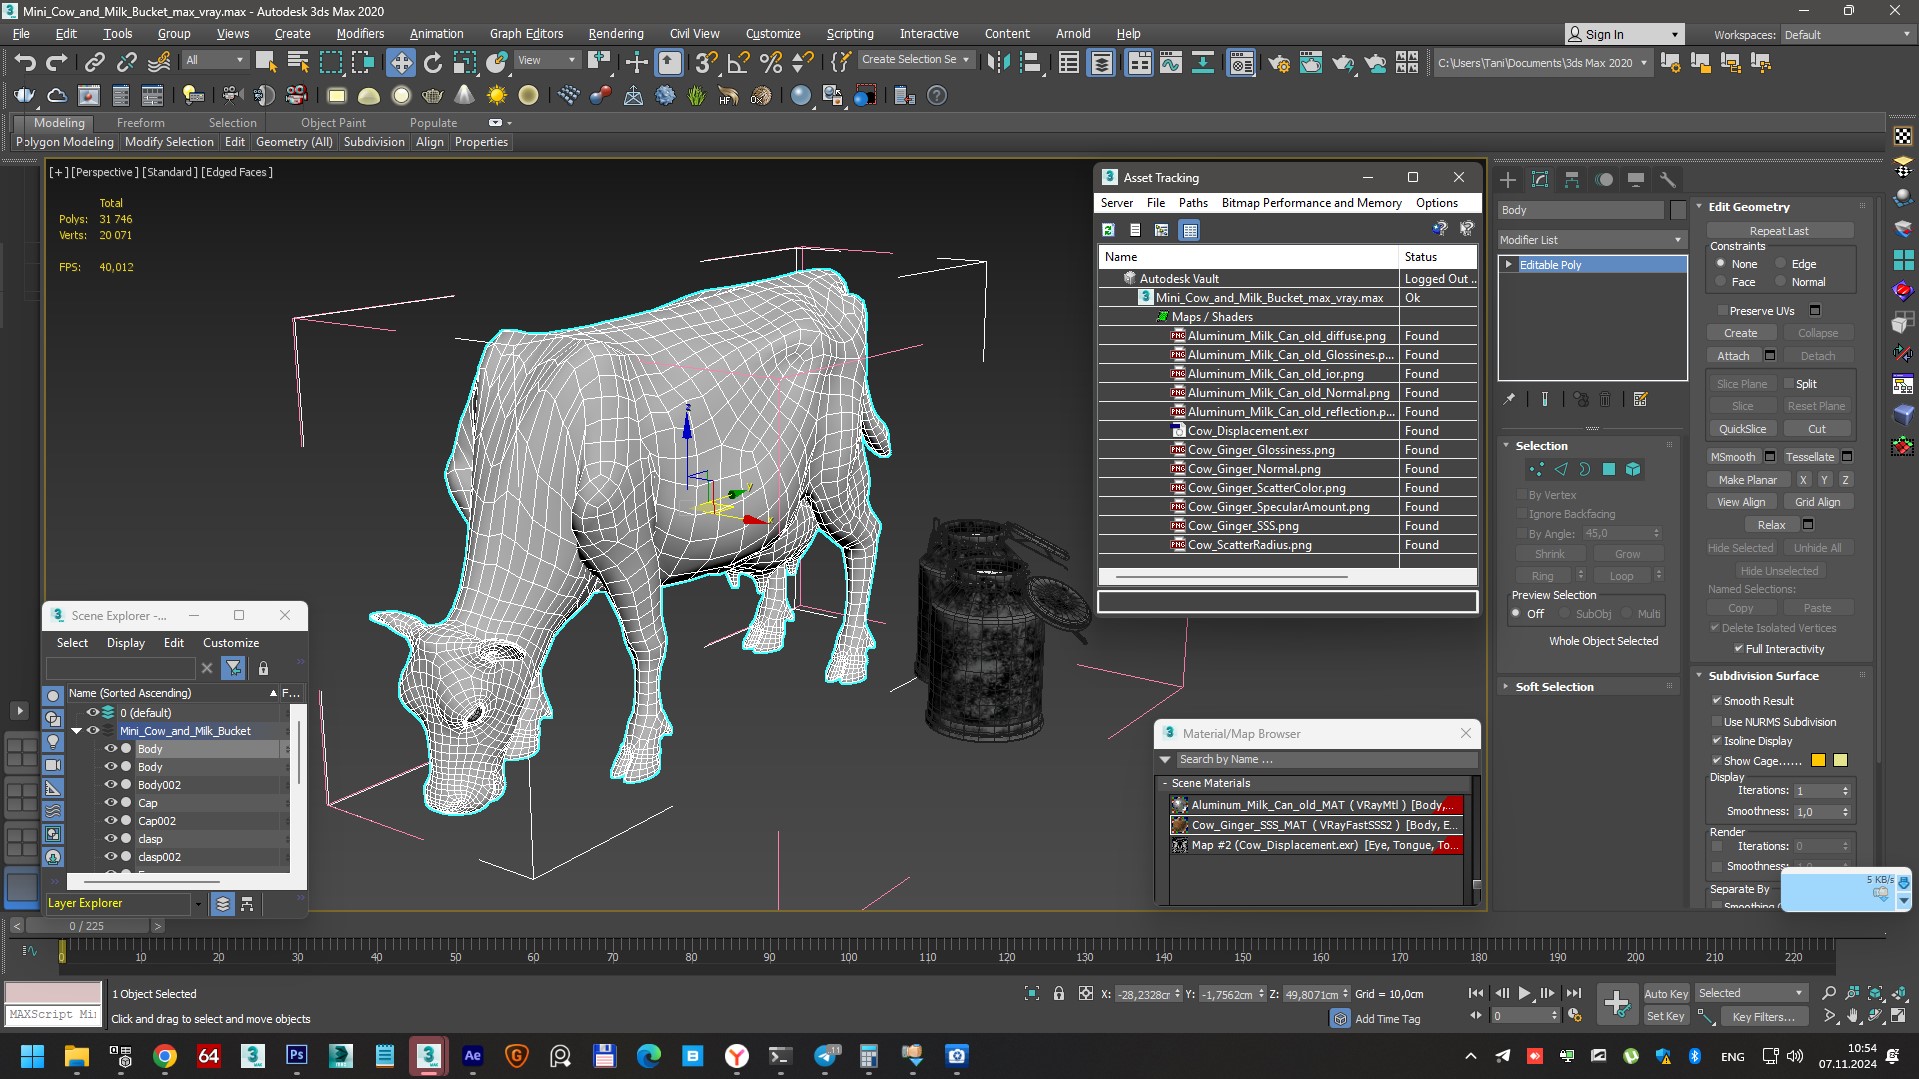Enable the Preserve UVs checkbox

coord(1722,311)
